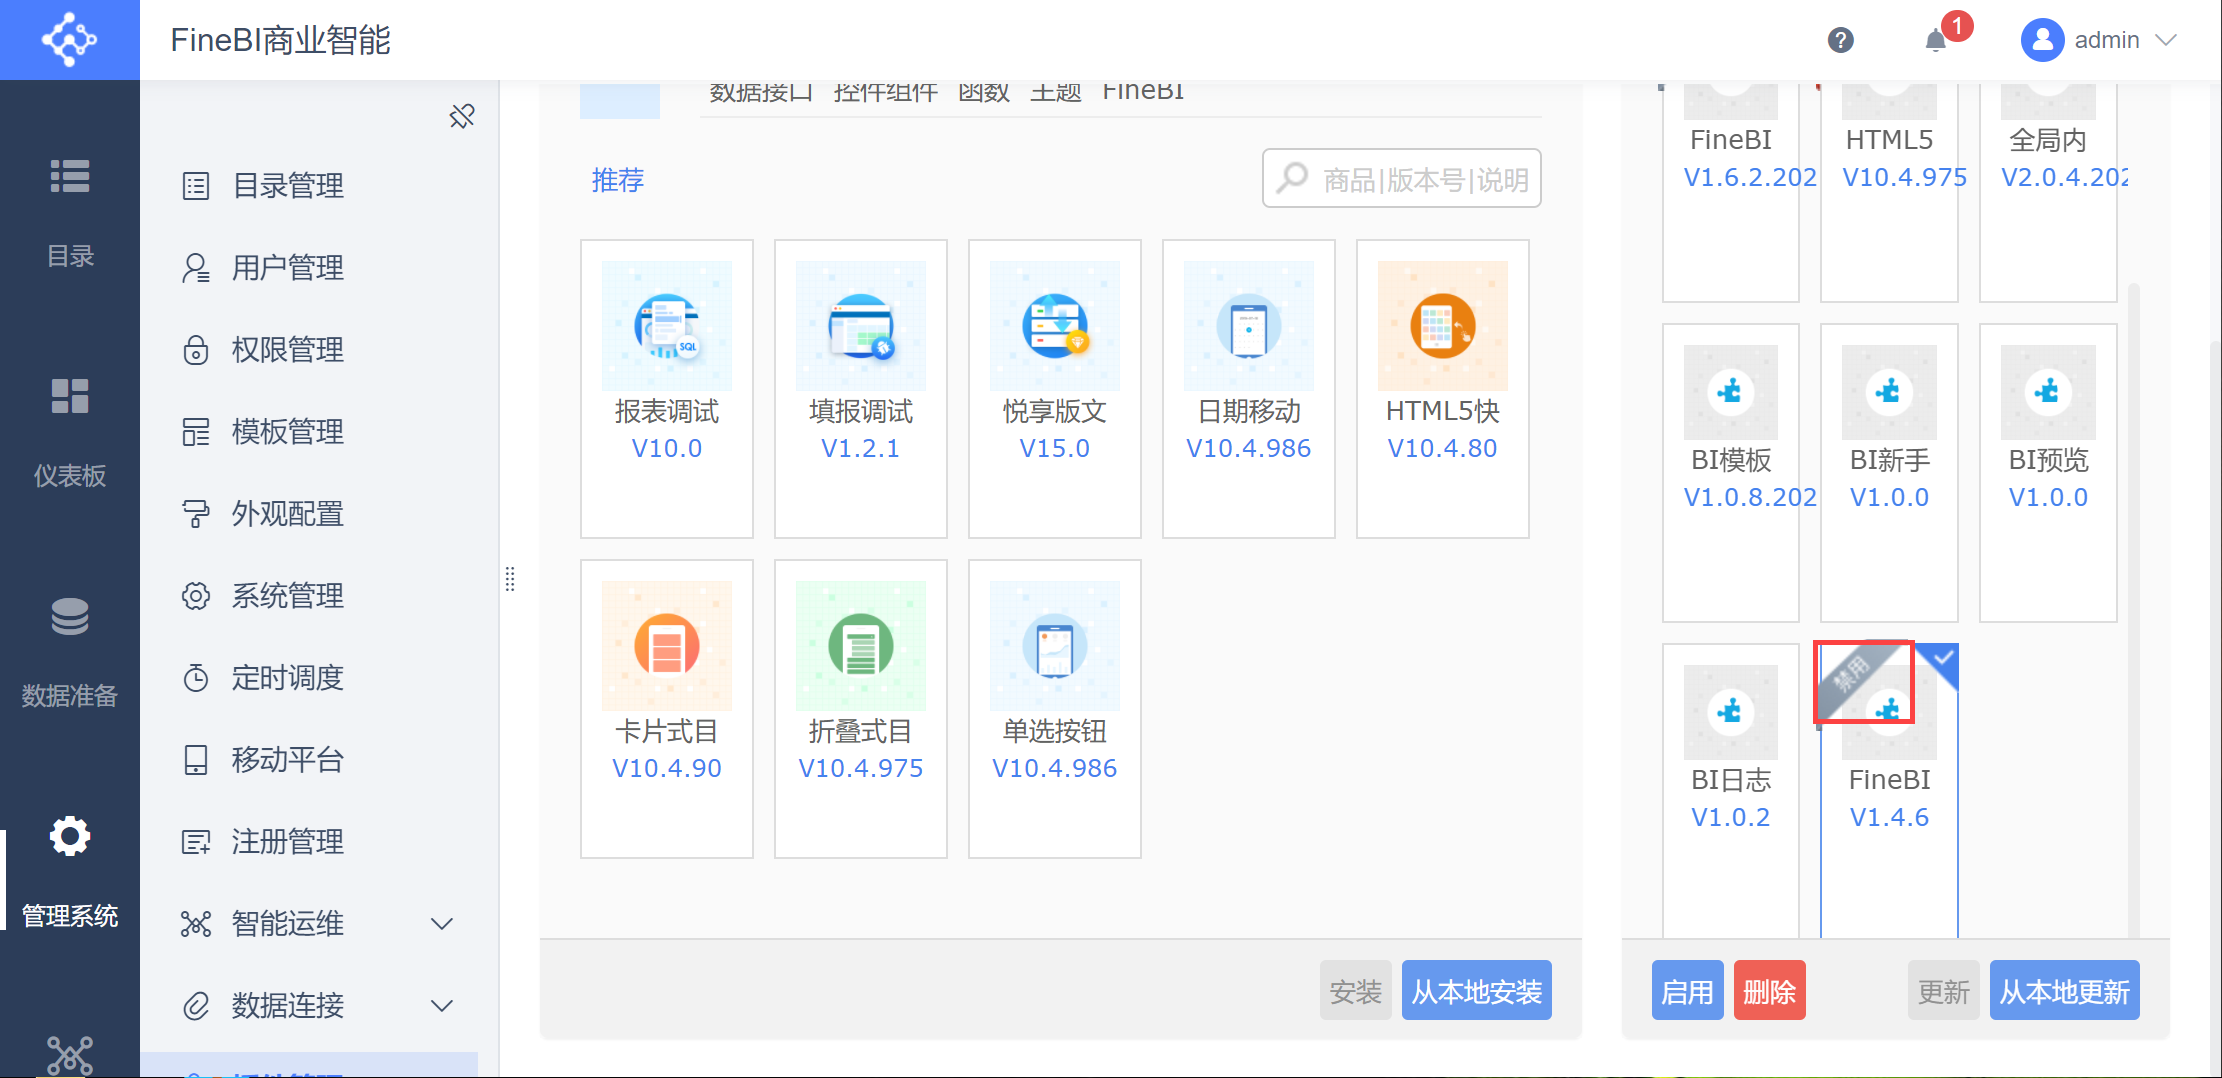Delete the plugin with 删除 button
The height and width of the screenshot is (1078, 2222).
1770,991
